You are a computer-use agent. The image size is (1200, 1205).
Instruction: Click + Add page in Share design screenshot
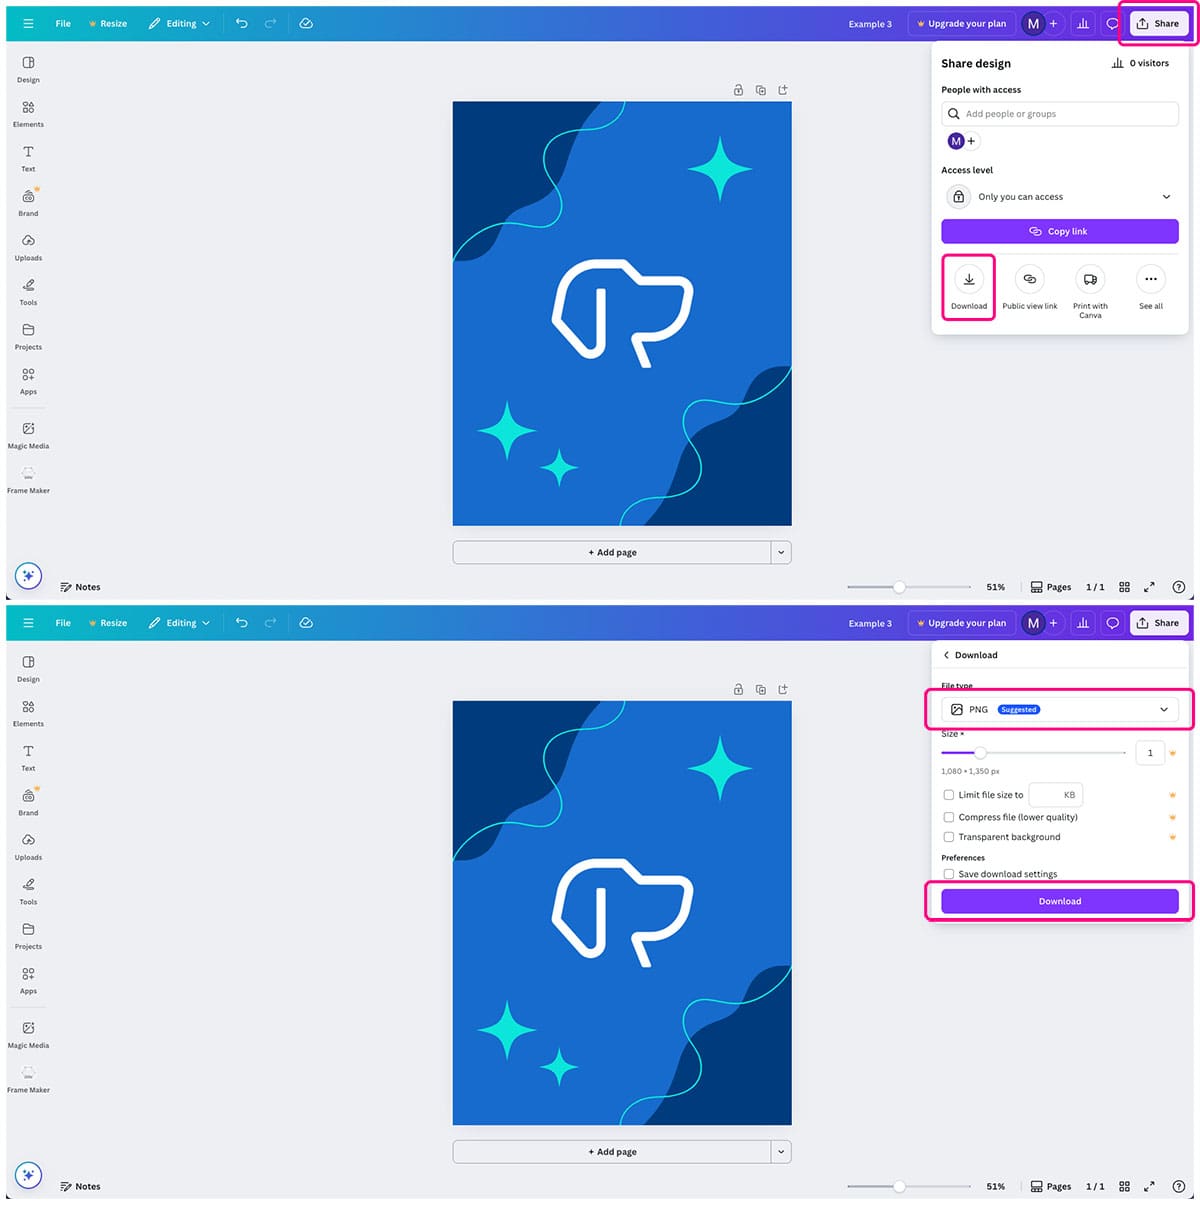coord(612,552)
